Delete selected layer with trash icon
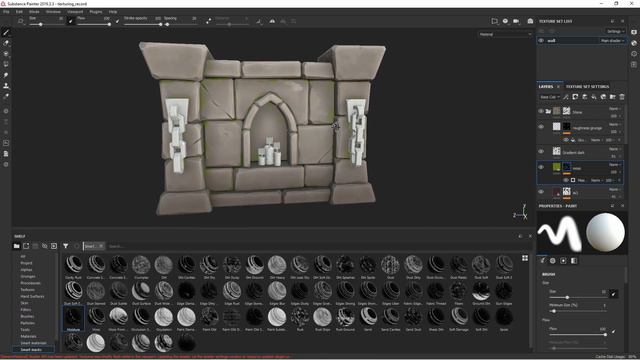640x360 pixels. point(622,97)
